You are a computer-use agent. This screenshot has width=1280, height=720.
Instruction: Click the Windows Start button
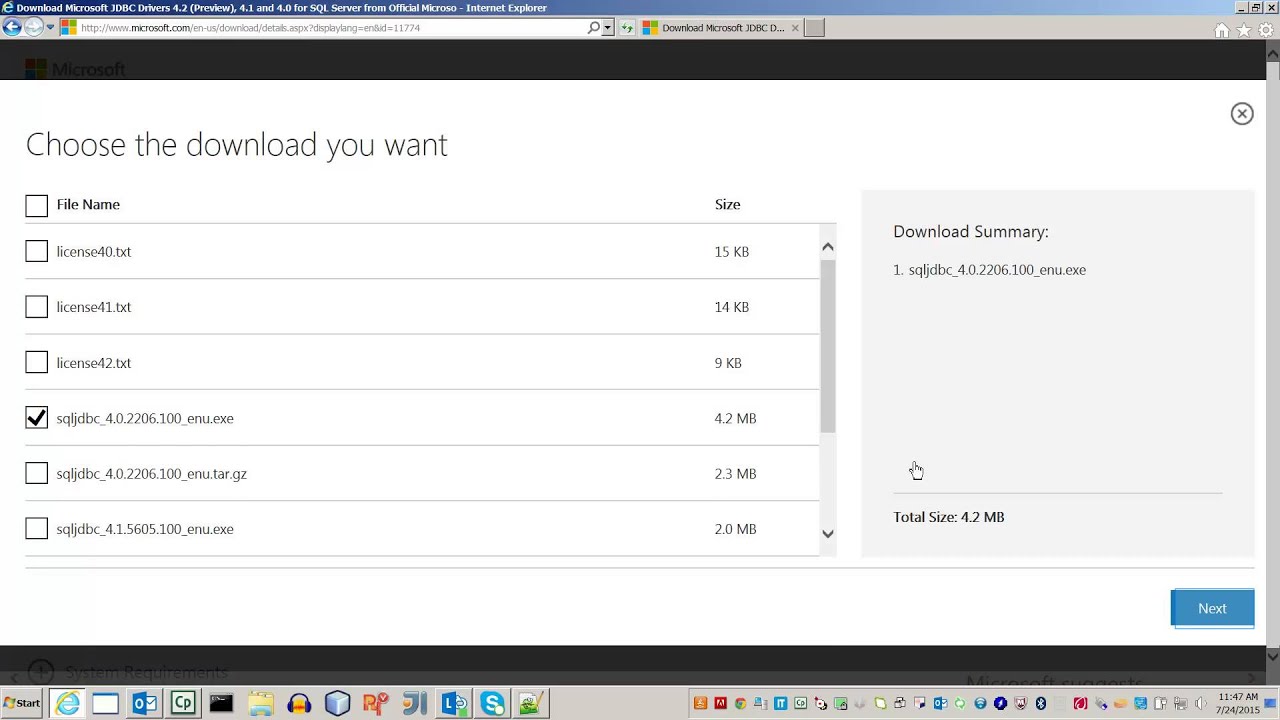22,703
